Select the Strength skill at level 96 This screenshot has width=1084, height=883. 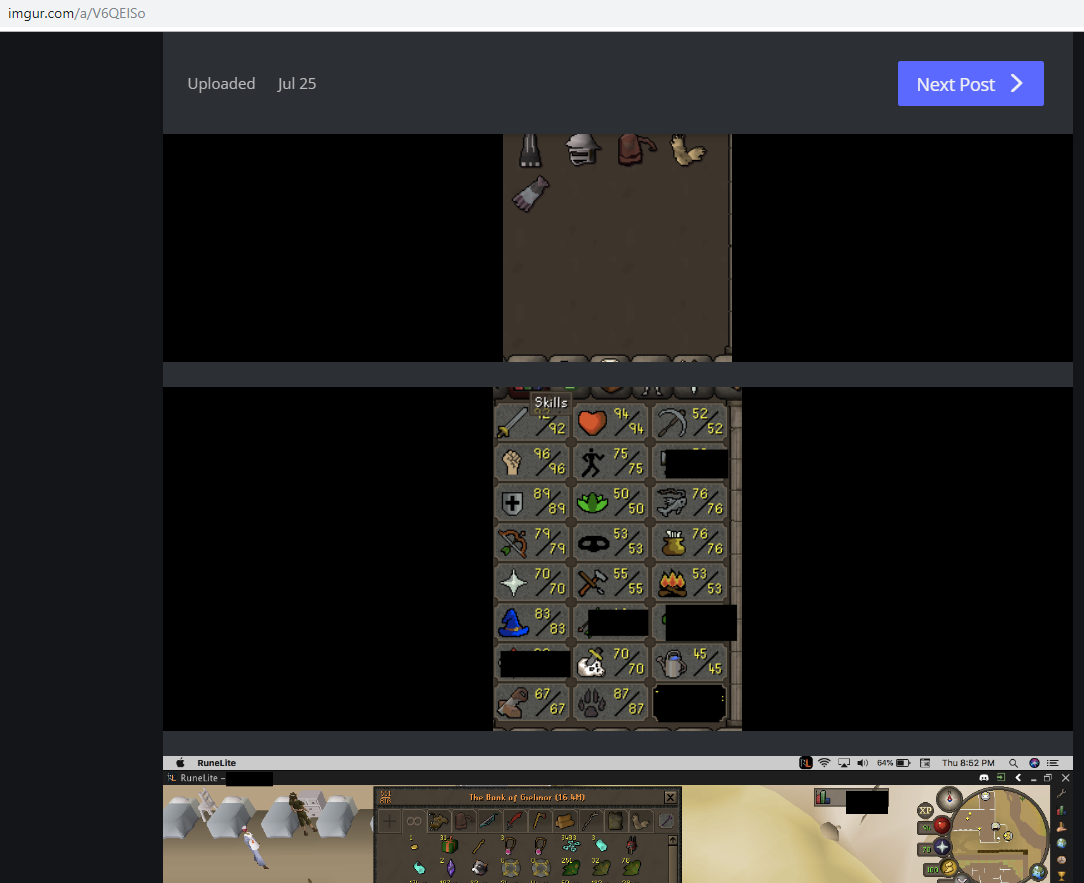tap(532, 462)
